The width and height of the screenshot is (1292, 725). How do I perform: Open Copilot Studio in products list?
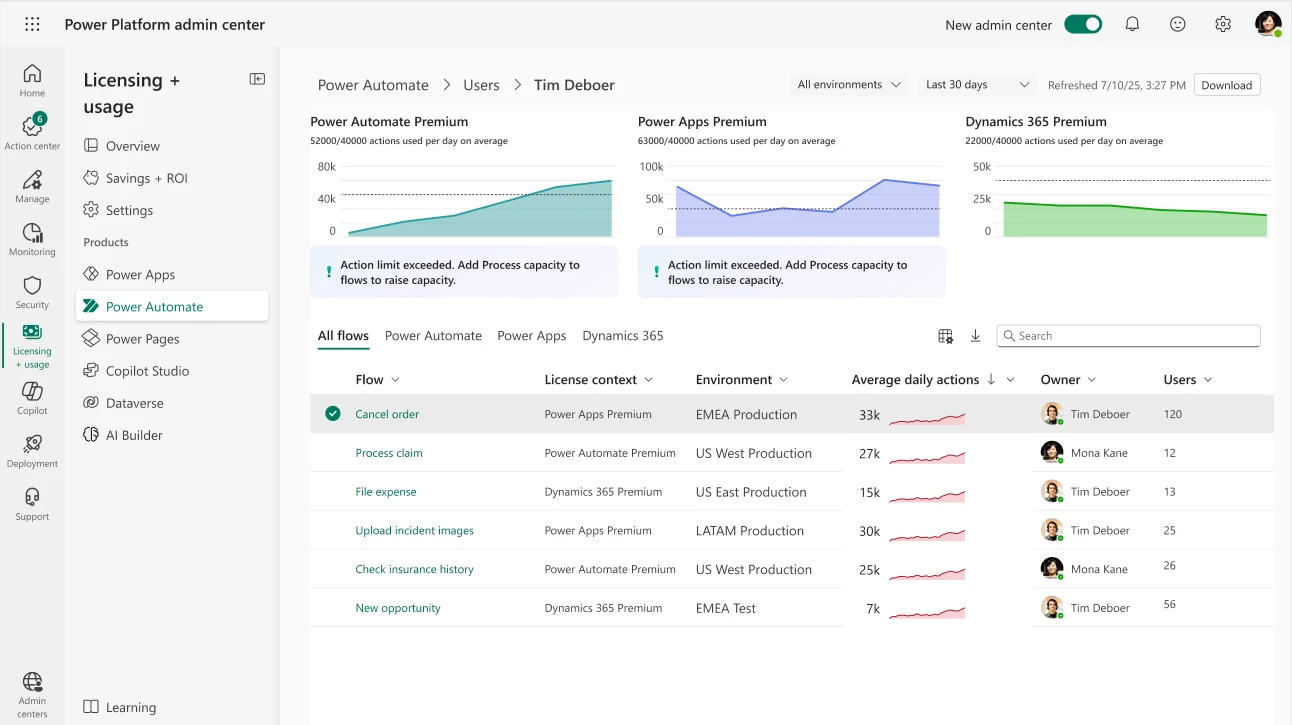(147, 371)
